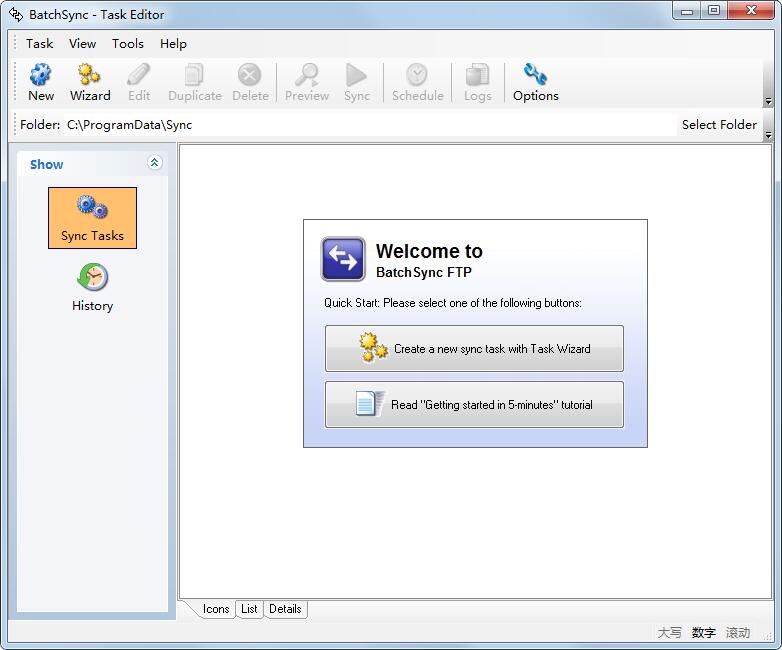The width and height of the screenshot is (782, 650).
Task: Read the Getting started tutorial
Action: pyautogui.click(x=474, y=405)
